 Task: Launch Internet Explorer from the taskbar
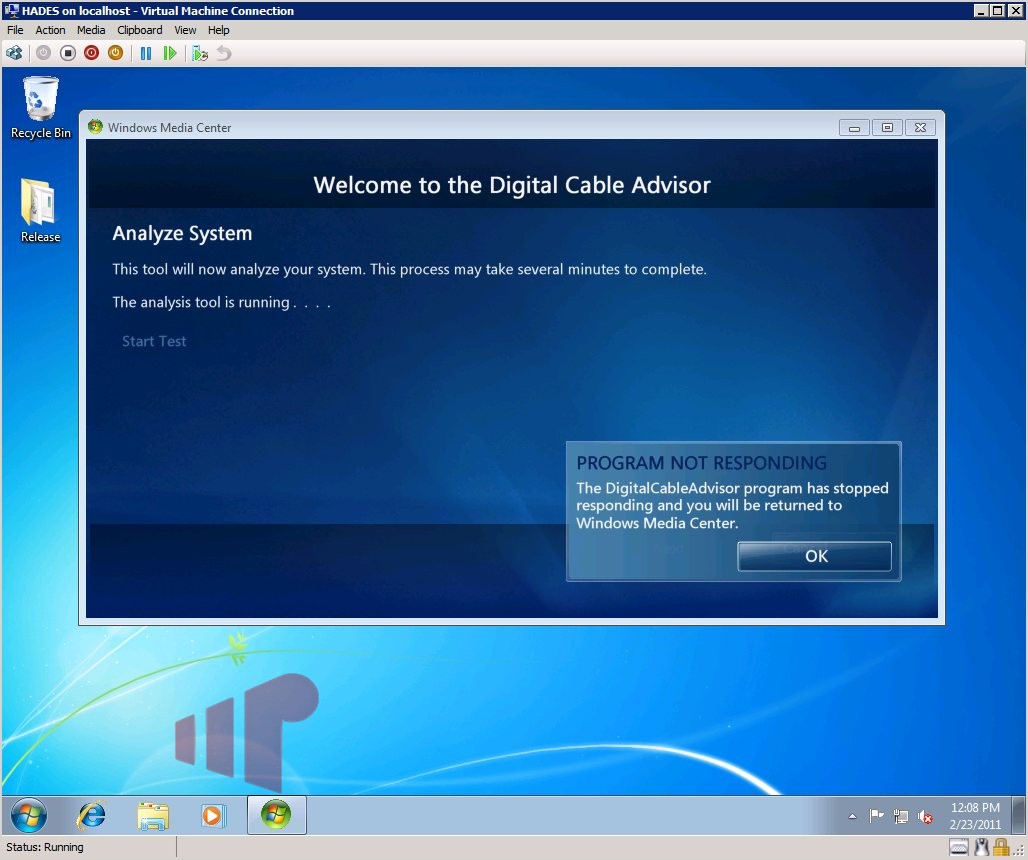[91, 816]
